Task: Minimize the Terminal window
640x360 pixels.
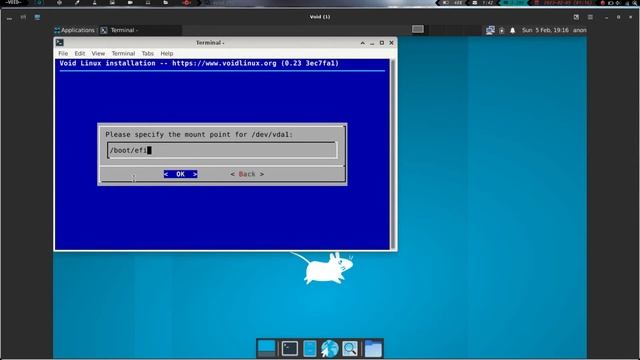Action: click(372, 43)
